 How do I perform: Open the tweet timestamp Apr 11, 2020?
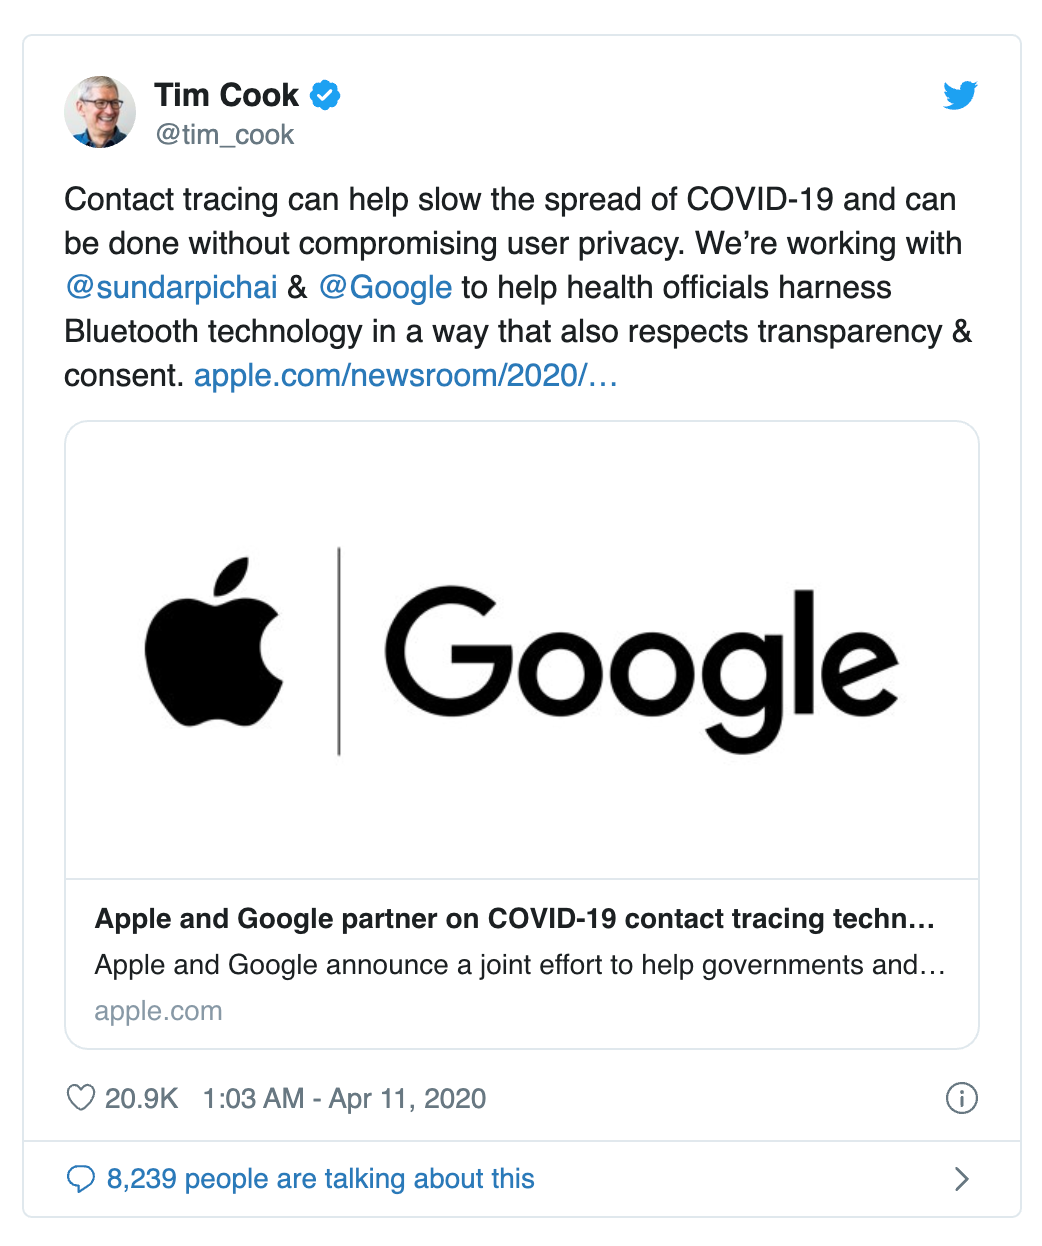point(344,1098)
